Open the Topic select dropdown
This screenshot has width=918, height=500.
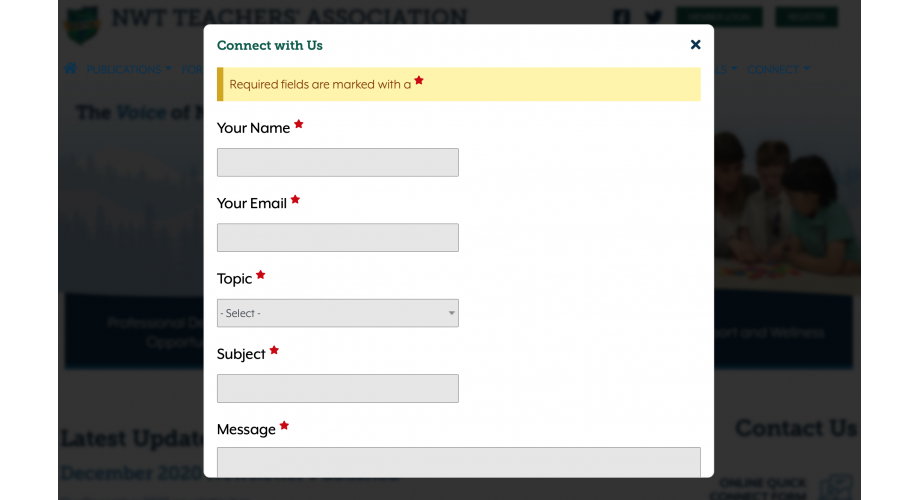(338, 313)
